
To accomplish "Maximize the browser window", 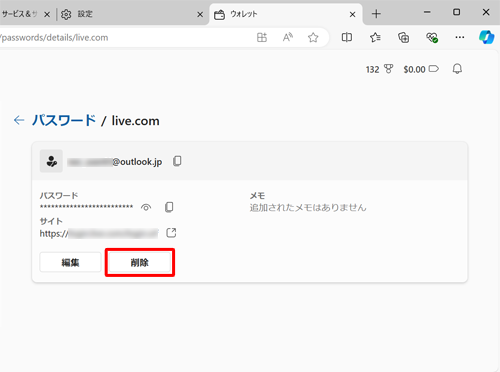I will pyautogui.click(x=456, y=12).
